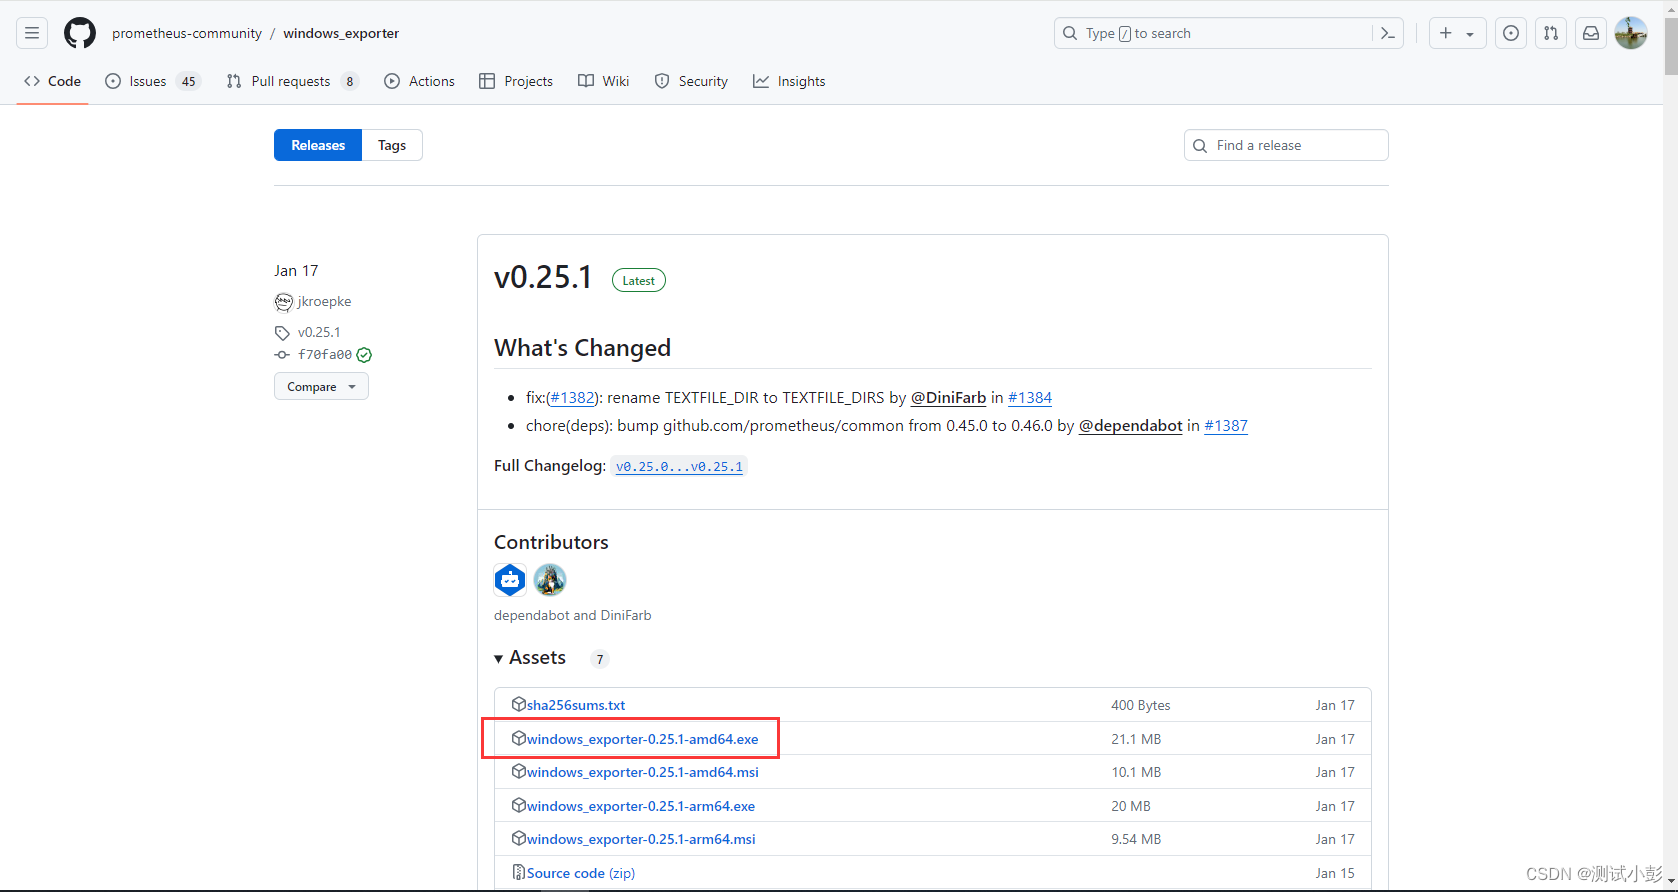Download sha256sums.txt
Viewport: 1678px width, 892px height.
coord(576,705)
